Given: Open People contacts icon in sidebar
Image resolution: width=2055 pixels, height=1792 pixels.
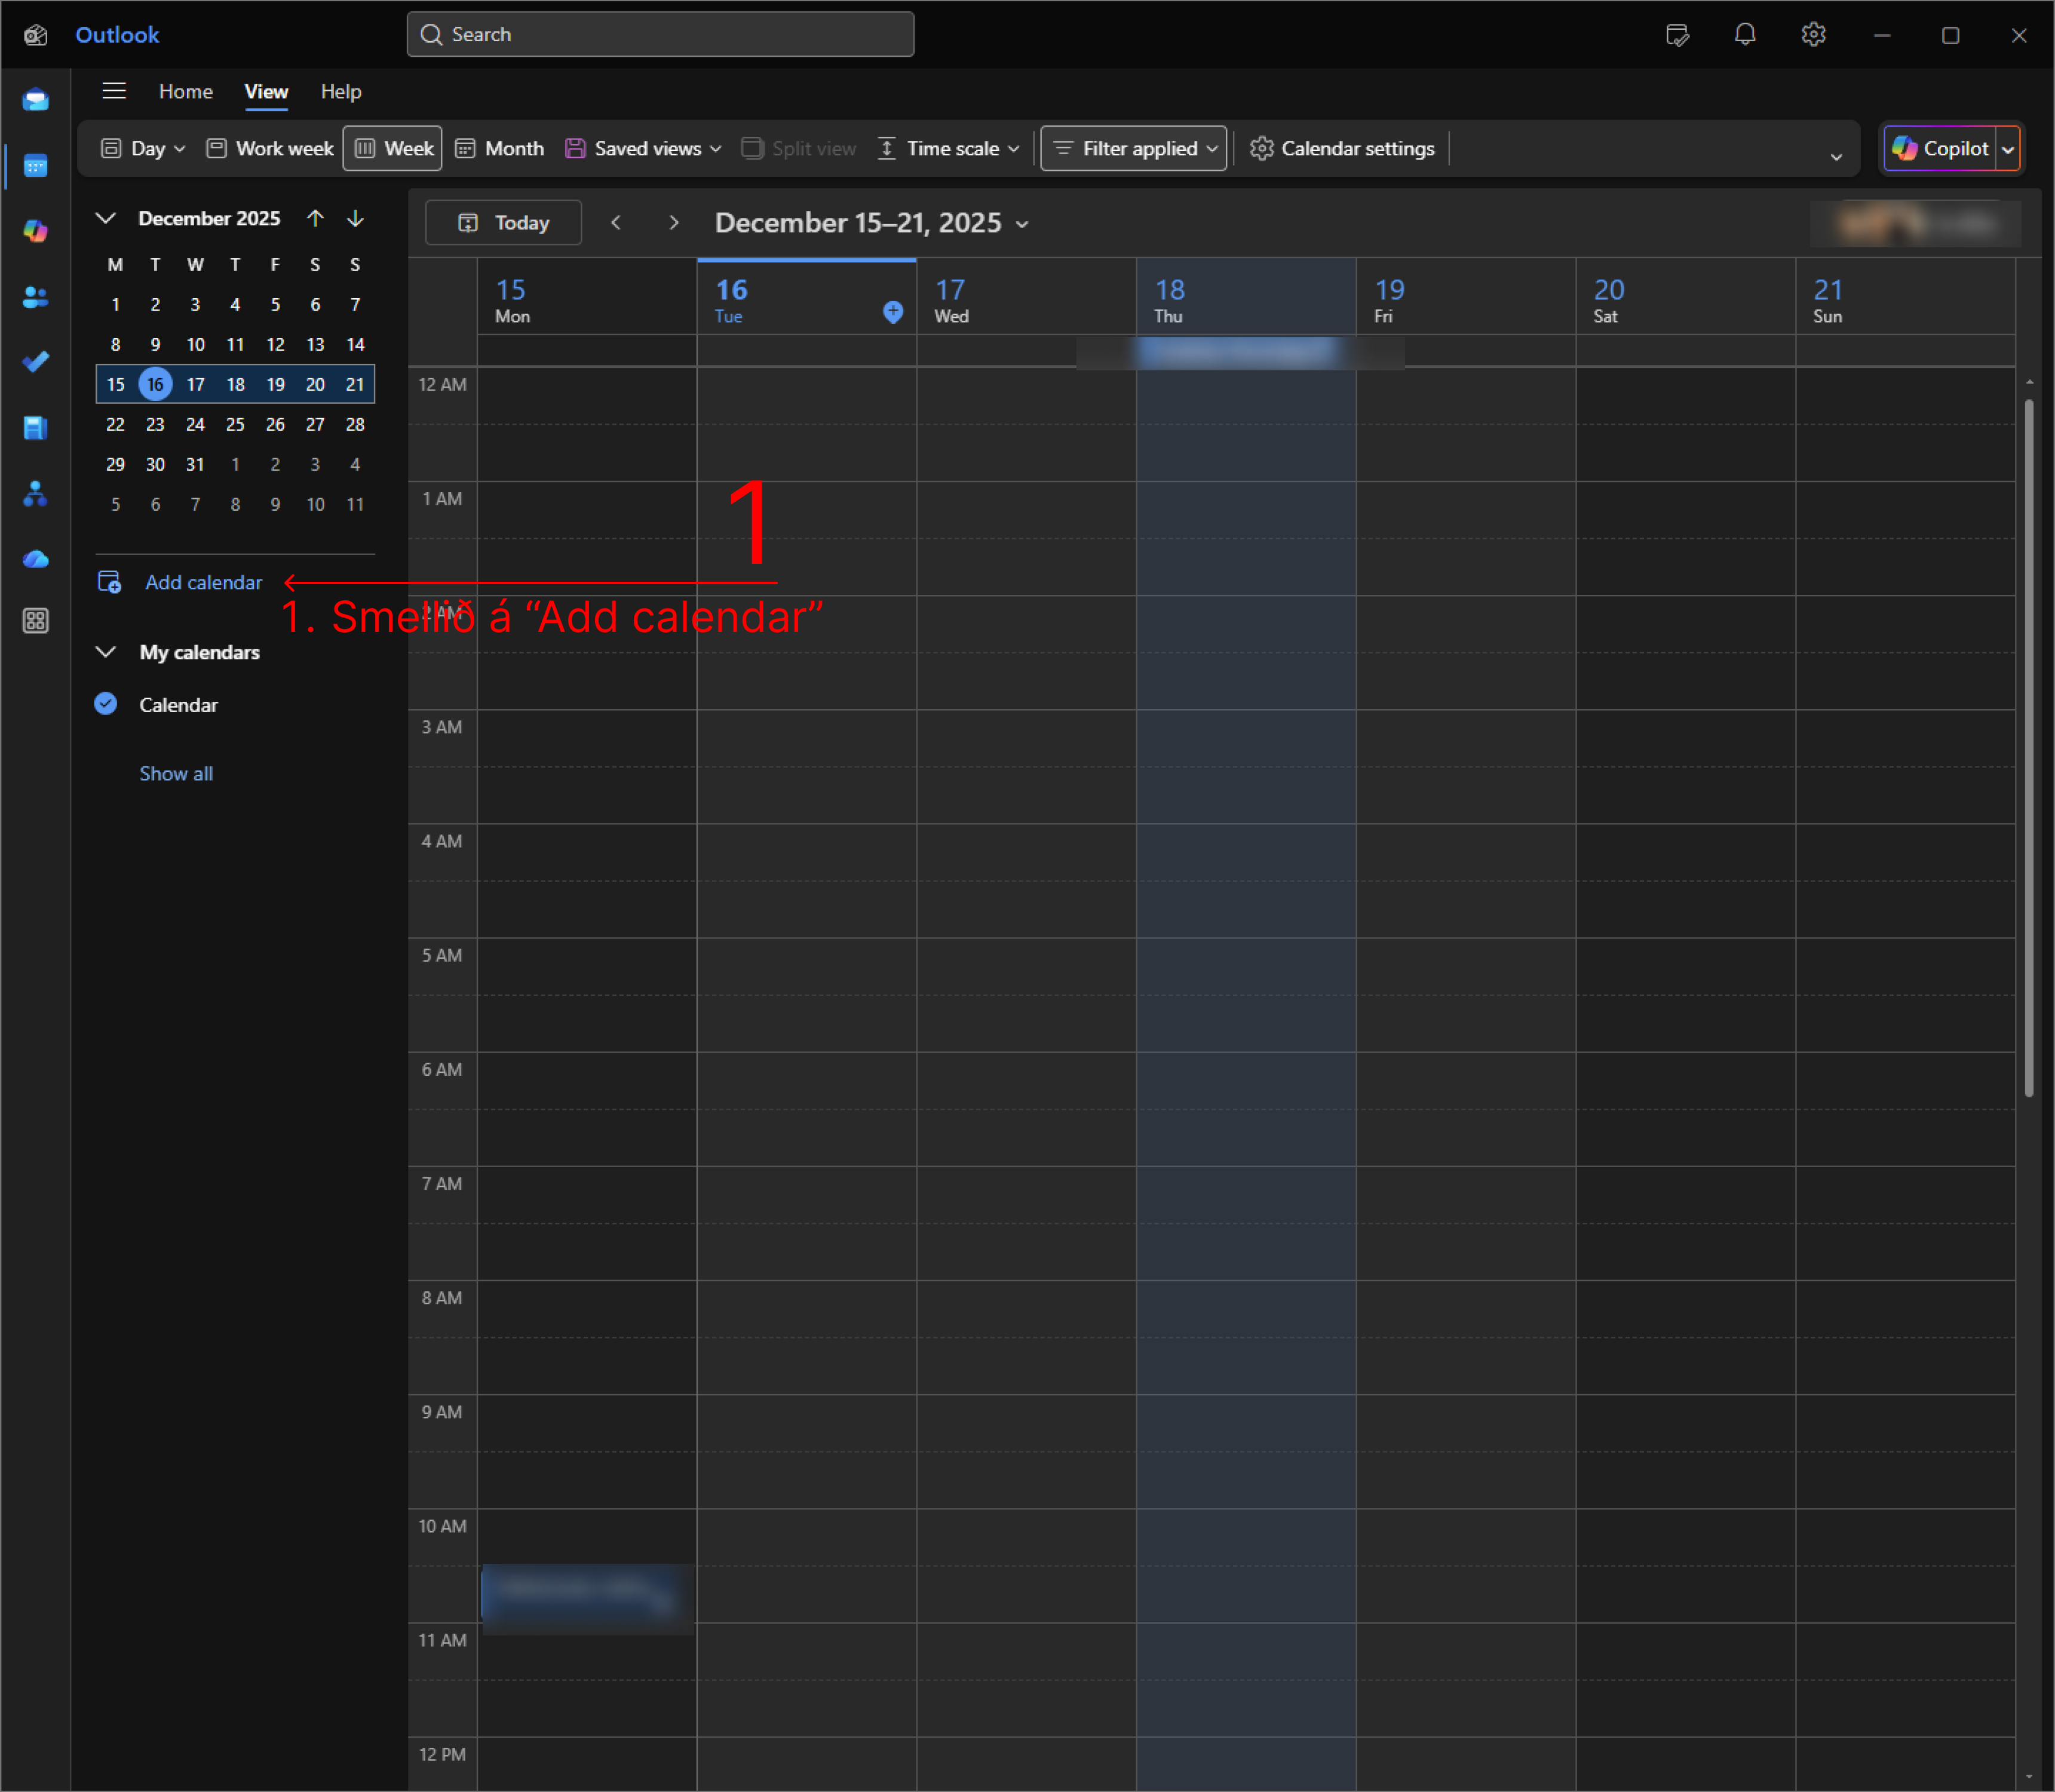Looking at the screenshot, I should coord(36,297).
